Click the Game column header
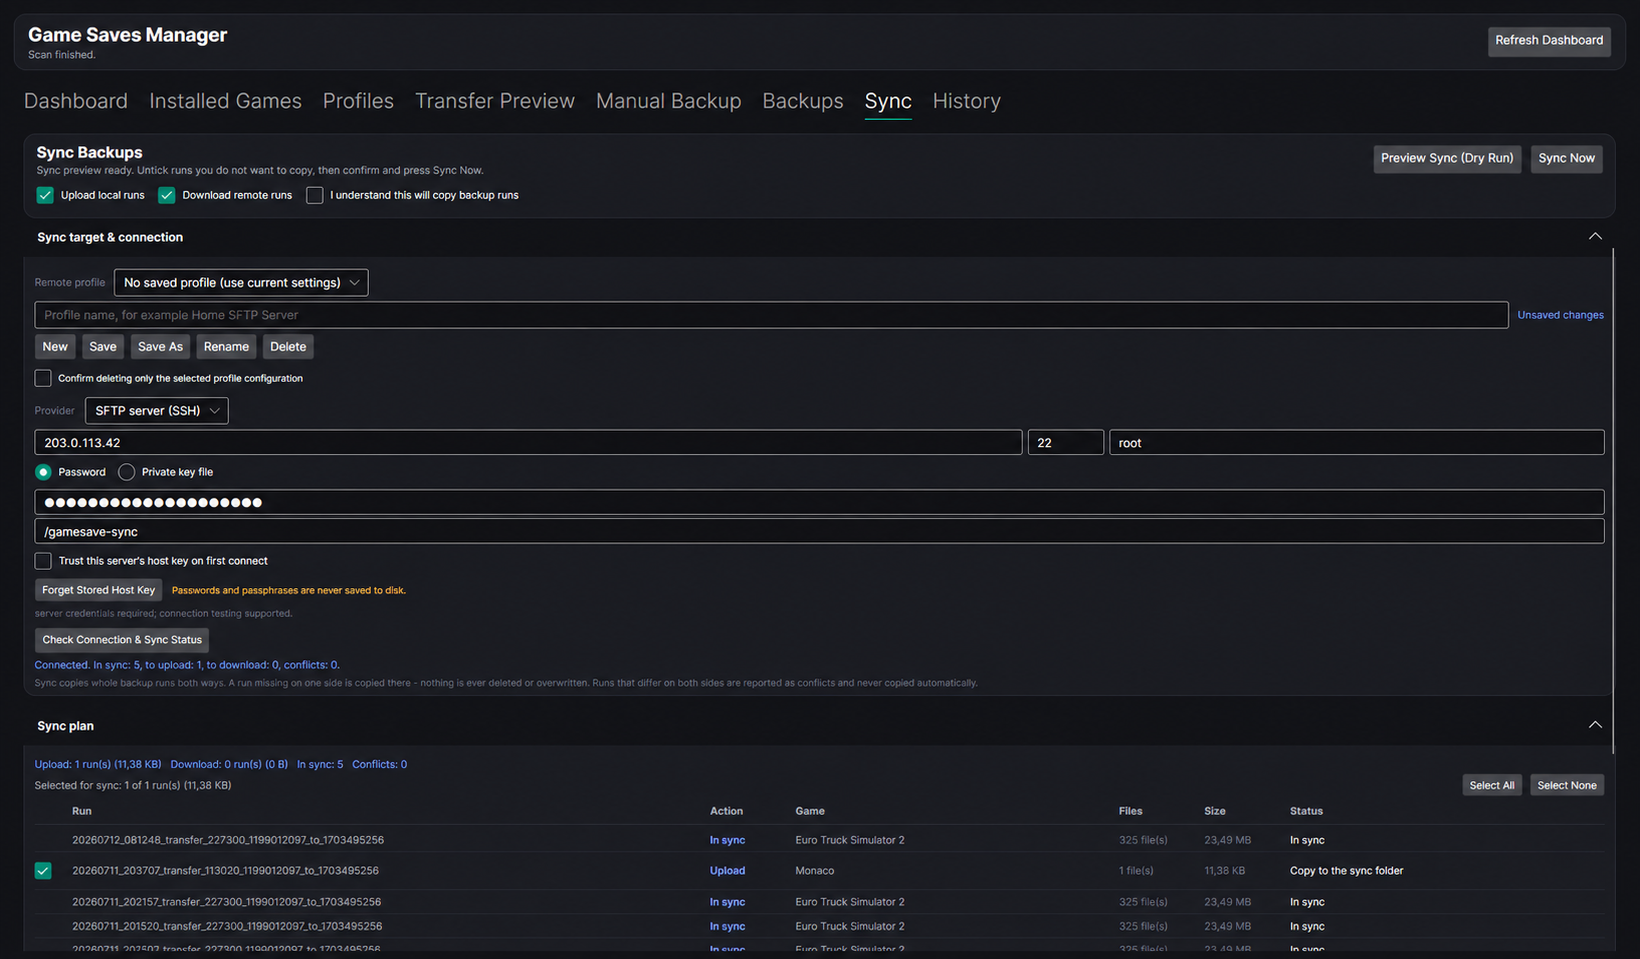This screenshot has height=959, width=1640. point(810,811)
